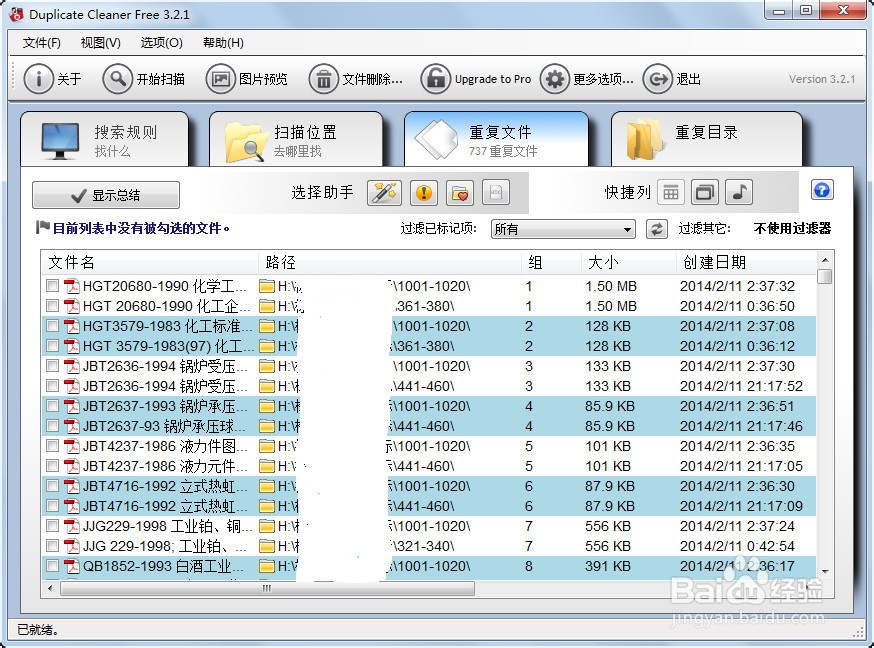Open the 视图(V) menu
The height and width of the screenshot is (648, 874).
pyautogui.click(x=100, y=43)
